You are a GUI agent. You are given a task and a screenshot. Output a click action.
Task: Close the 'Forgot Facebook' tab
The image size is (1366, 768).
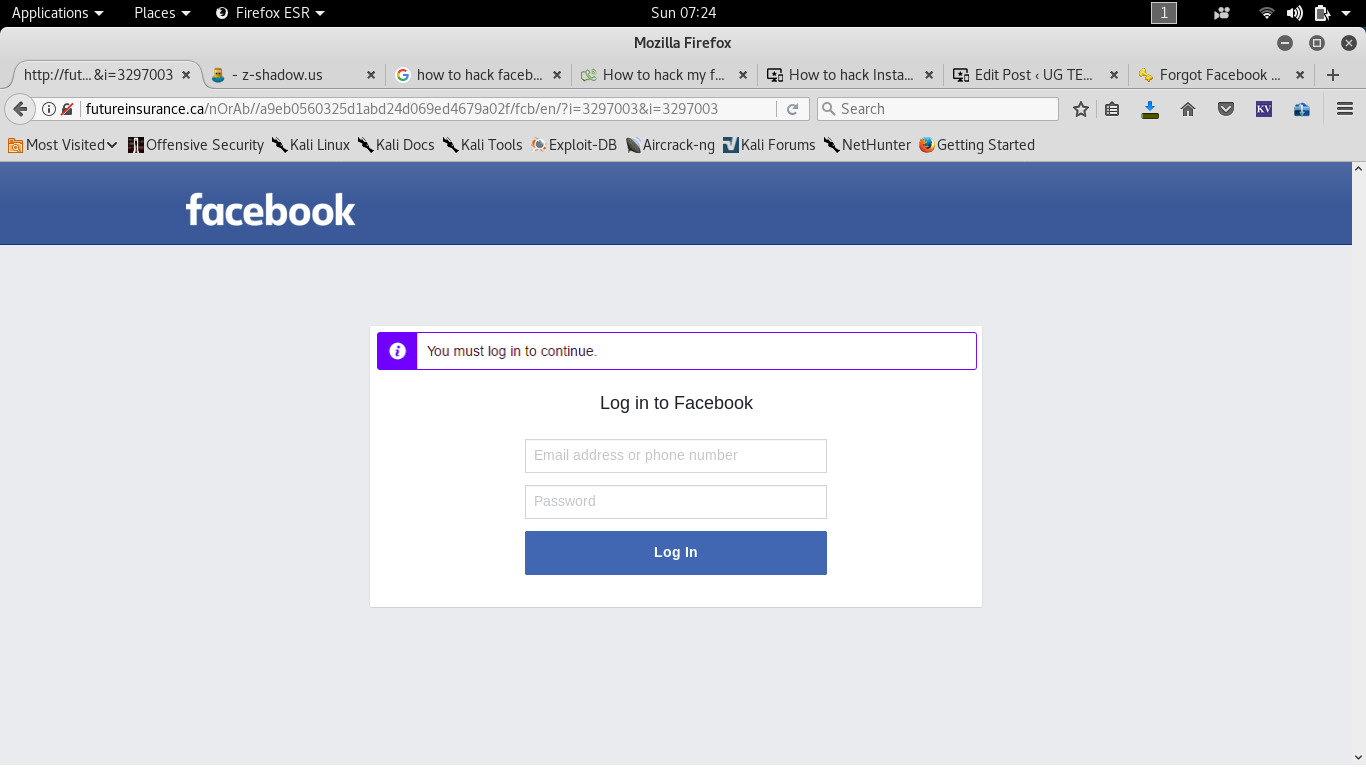tap(1300, 75)
